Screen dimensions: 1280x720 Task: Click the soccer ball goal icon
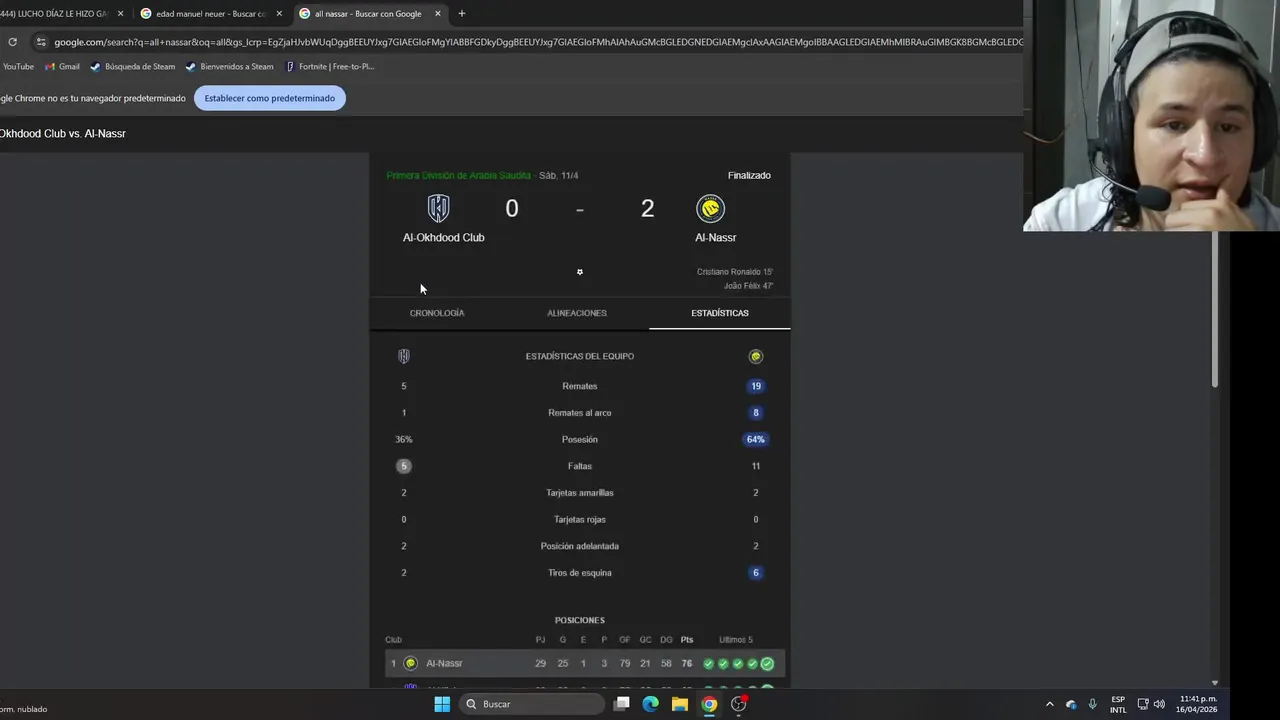579,272
